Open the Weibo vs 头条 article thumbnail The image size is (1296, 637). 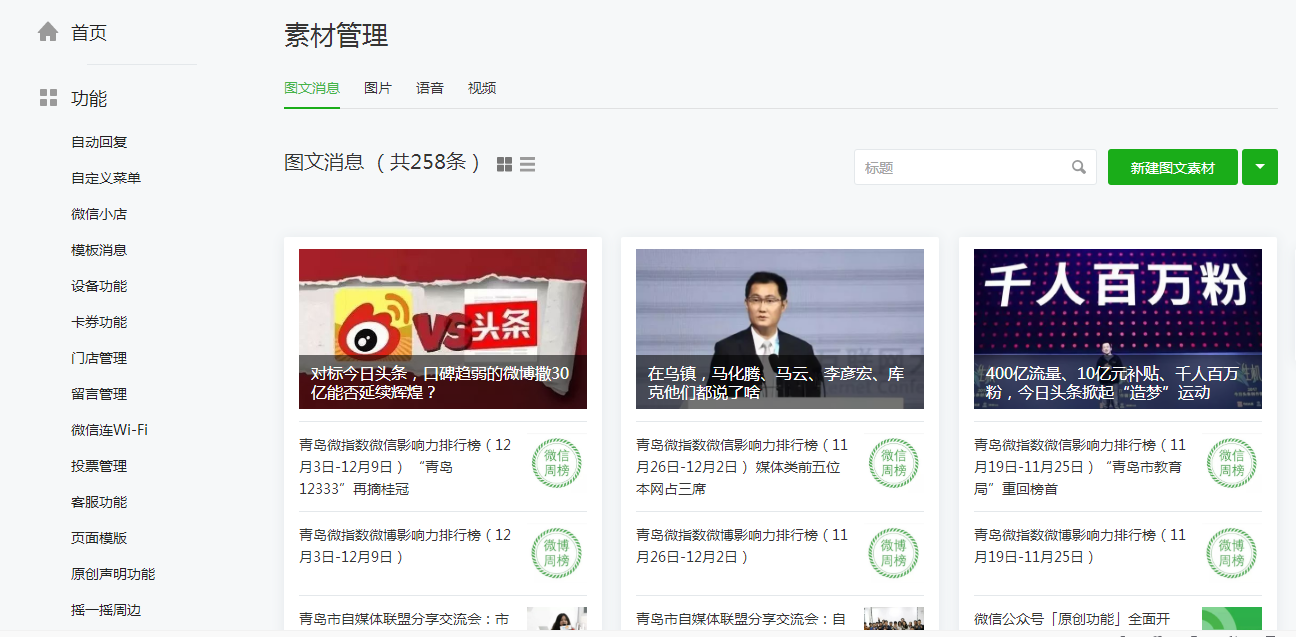[x=442, y=328]
